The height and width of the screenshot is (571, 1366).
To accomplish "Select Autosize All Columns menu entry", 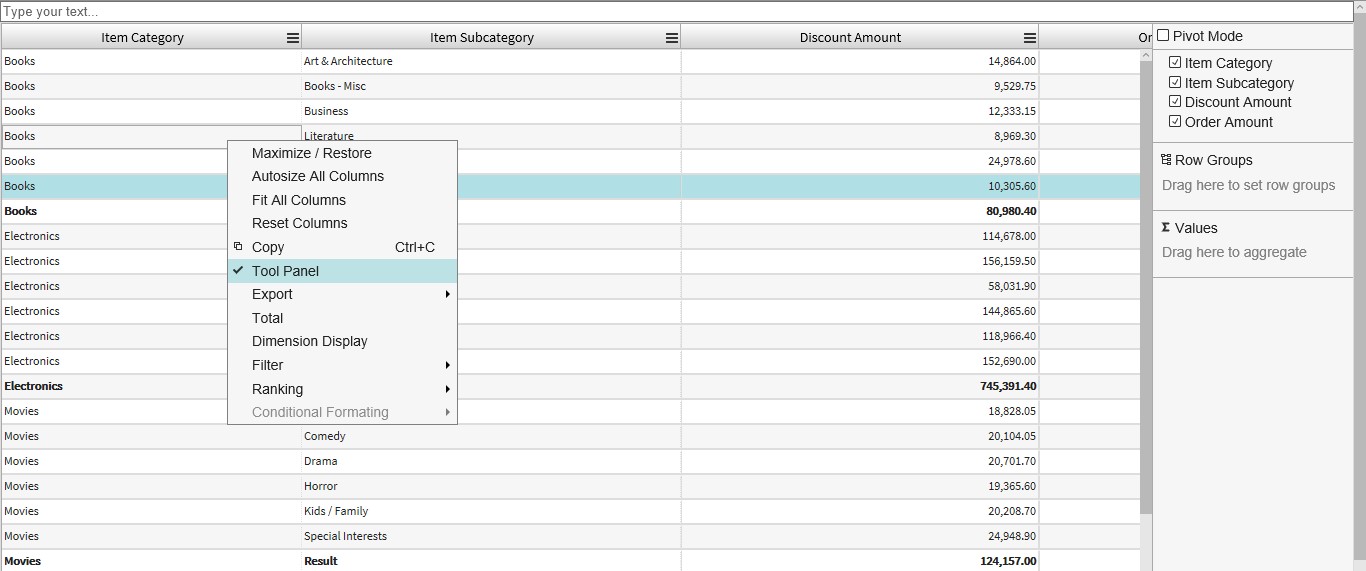I will pyautogui.click(x=318, y=176).
